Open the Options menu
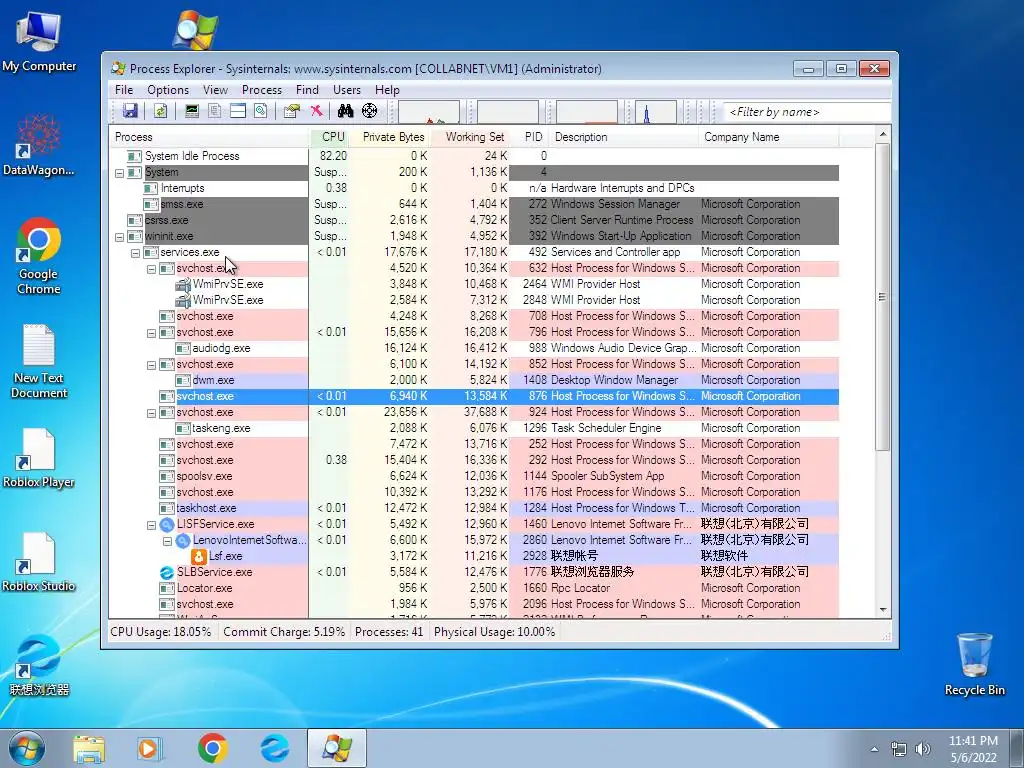The image size is (1024, 768). tap(168, 90)
